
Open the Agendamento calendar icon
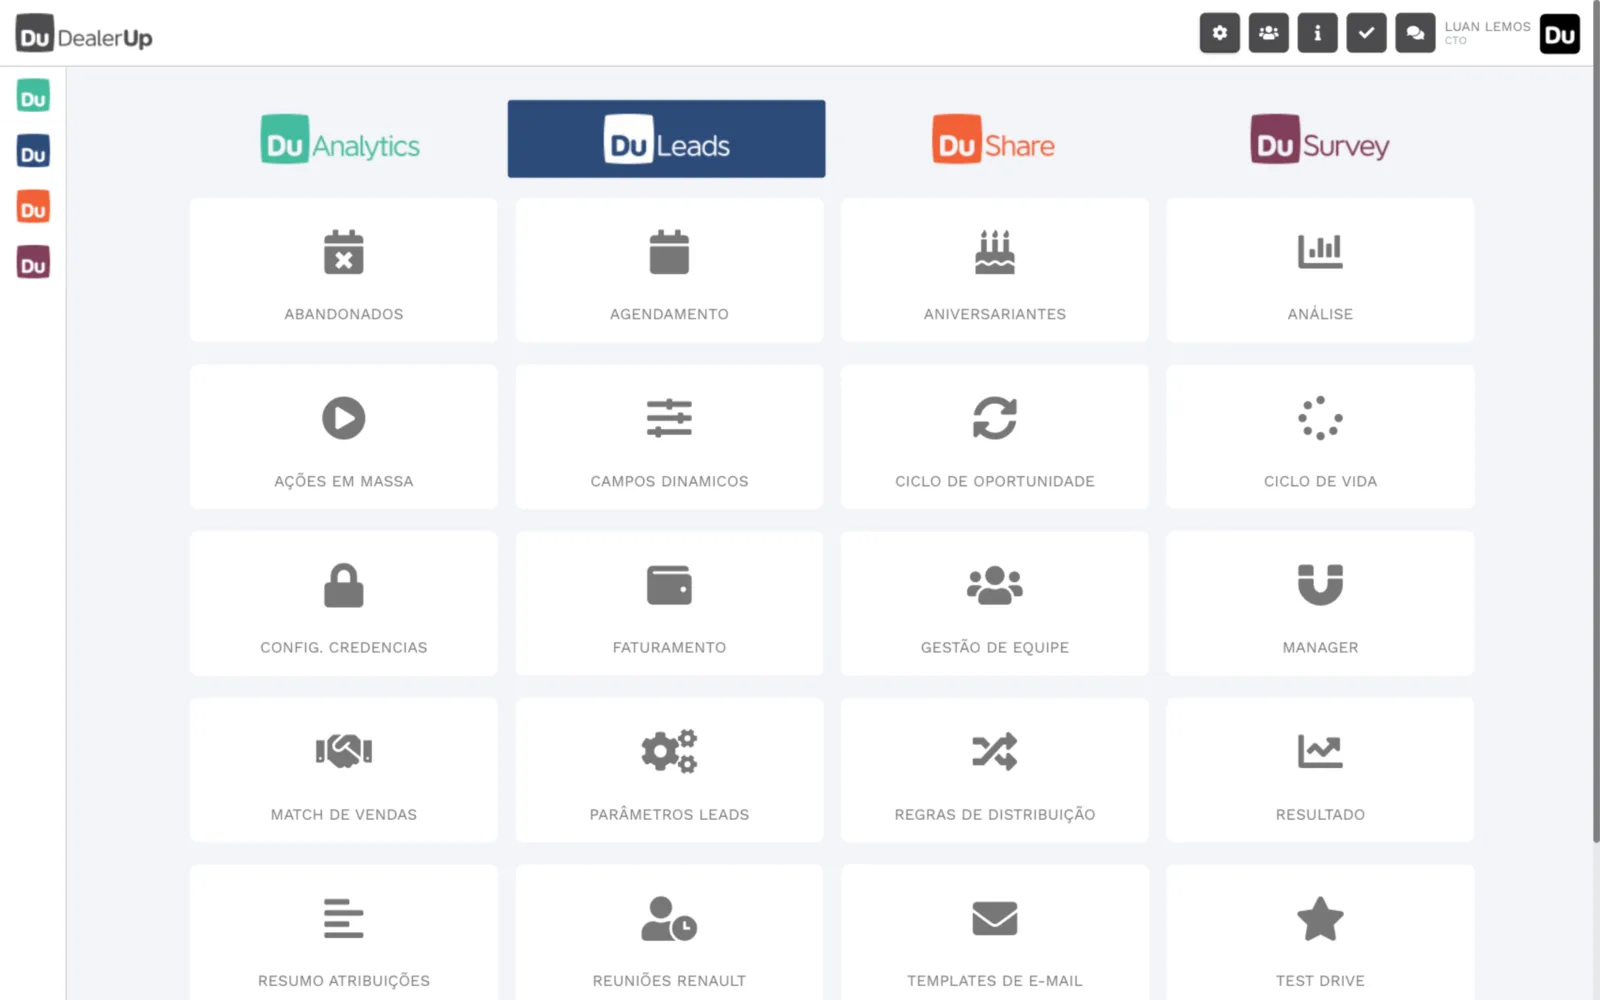tap(669, 252)
